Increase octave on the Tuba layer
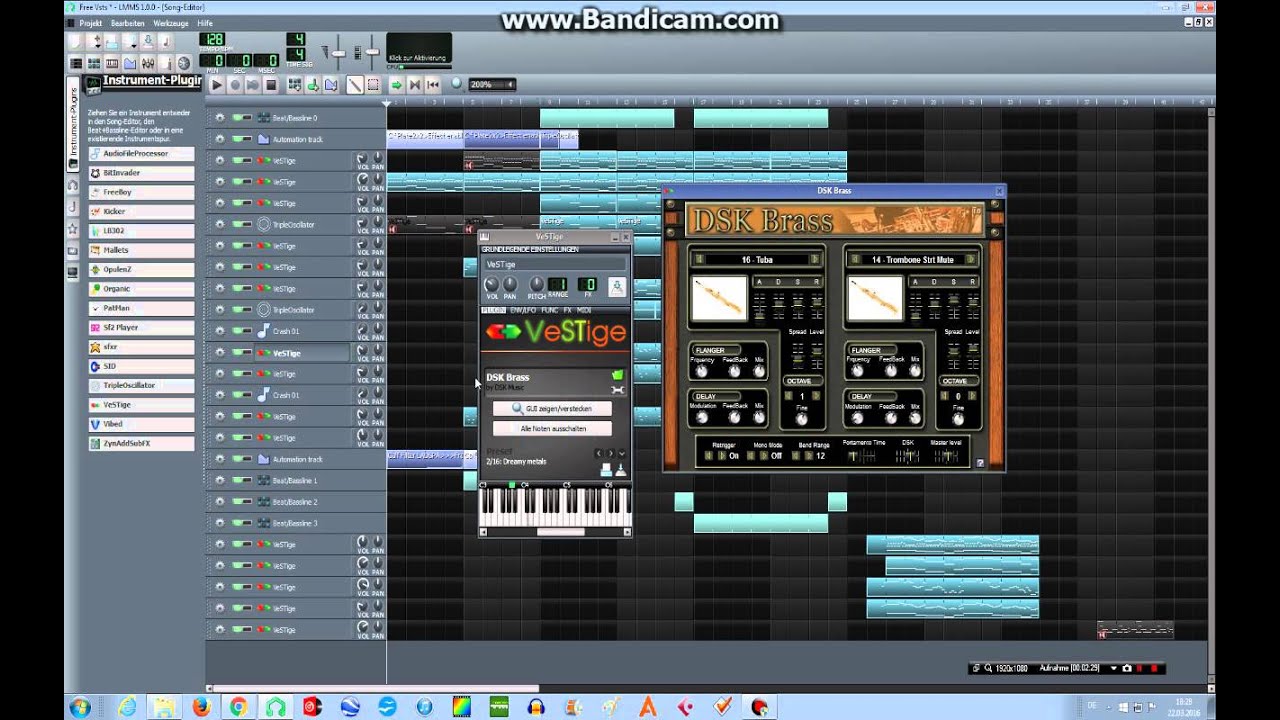This screenshot has width=1280, height=720. coord(816,396)
